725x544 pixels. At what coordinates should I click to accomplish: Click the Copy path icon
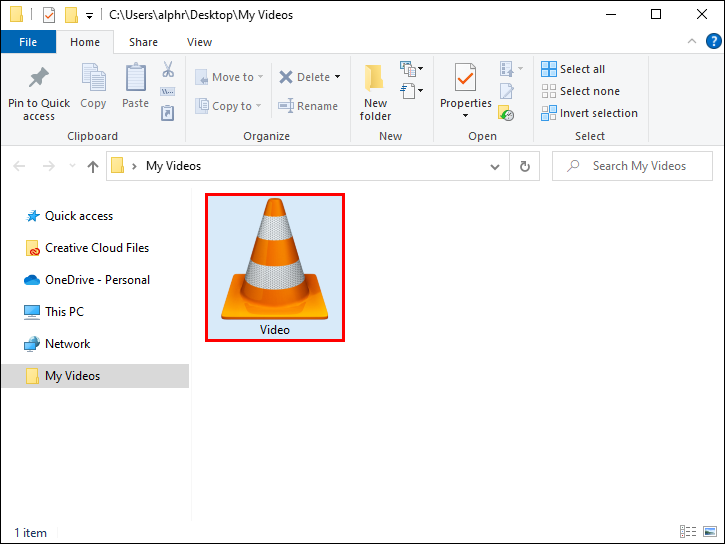167,92
